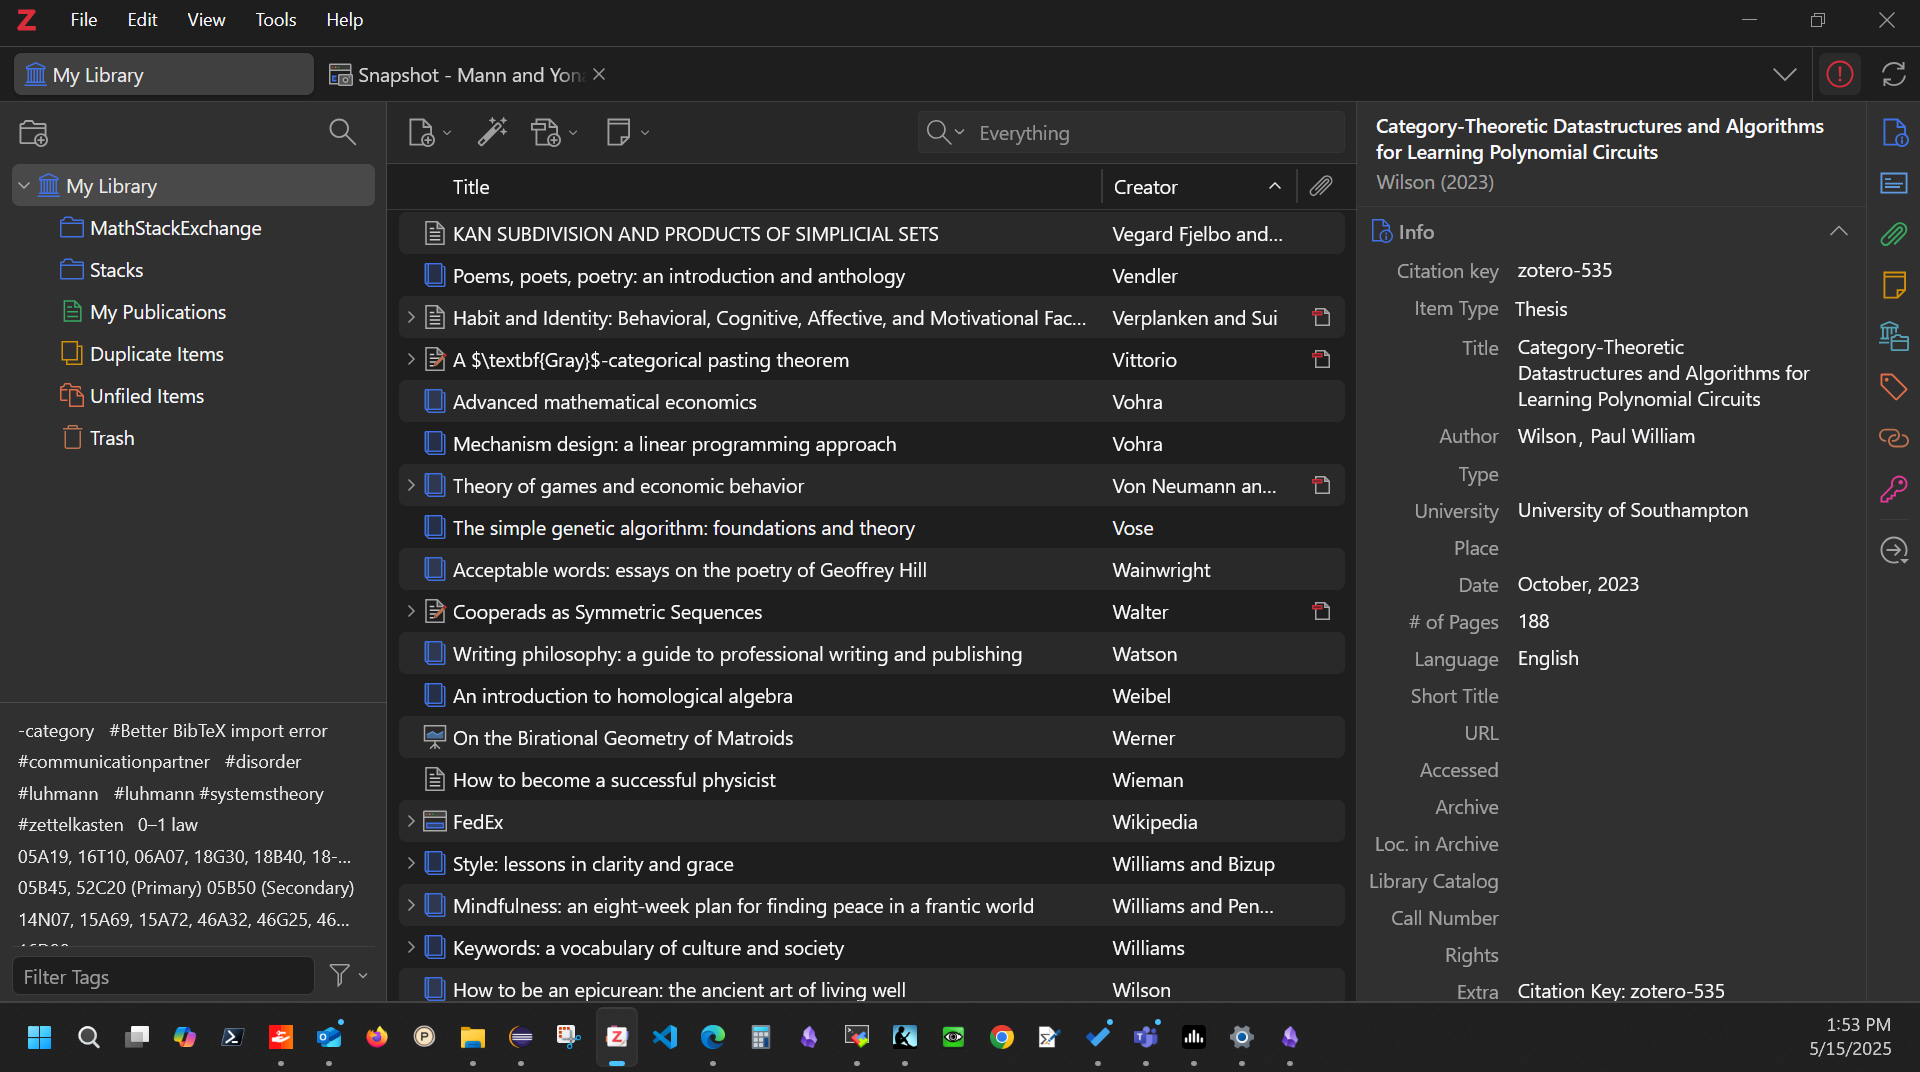Viewport: 1920px width, 1072px height.
Task: Click the Filter Tags input field
Action: pos(163,976)
